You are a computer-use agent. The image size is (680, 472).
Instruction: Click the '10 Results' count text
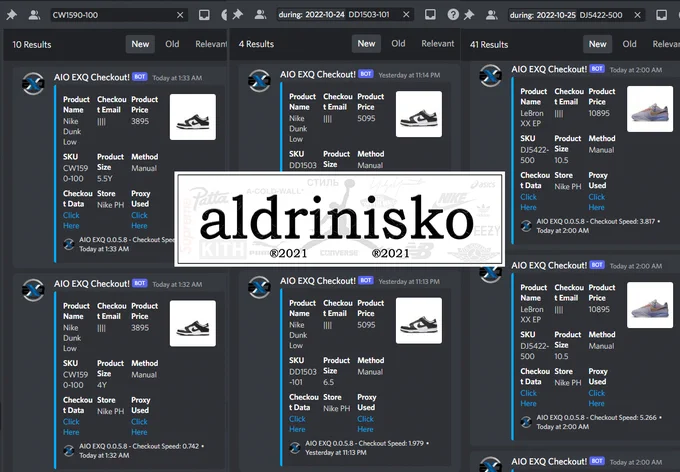click(x=32, y=45)
